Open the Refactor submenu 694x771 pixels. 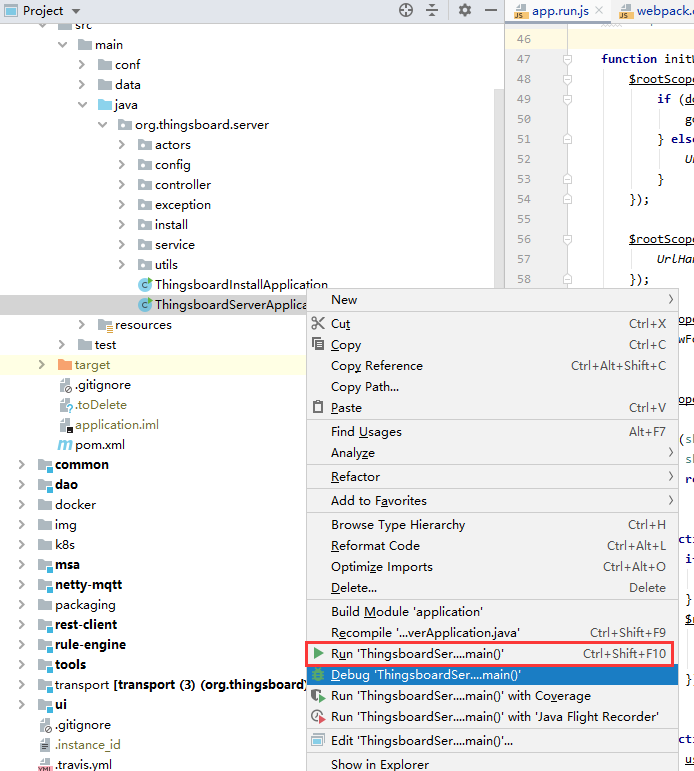[x=492, y=477]
